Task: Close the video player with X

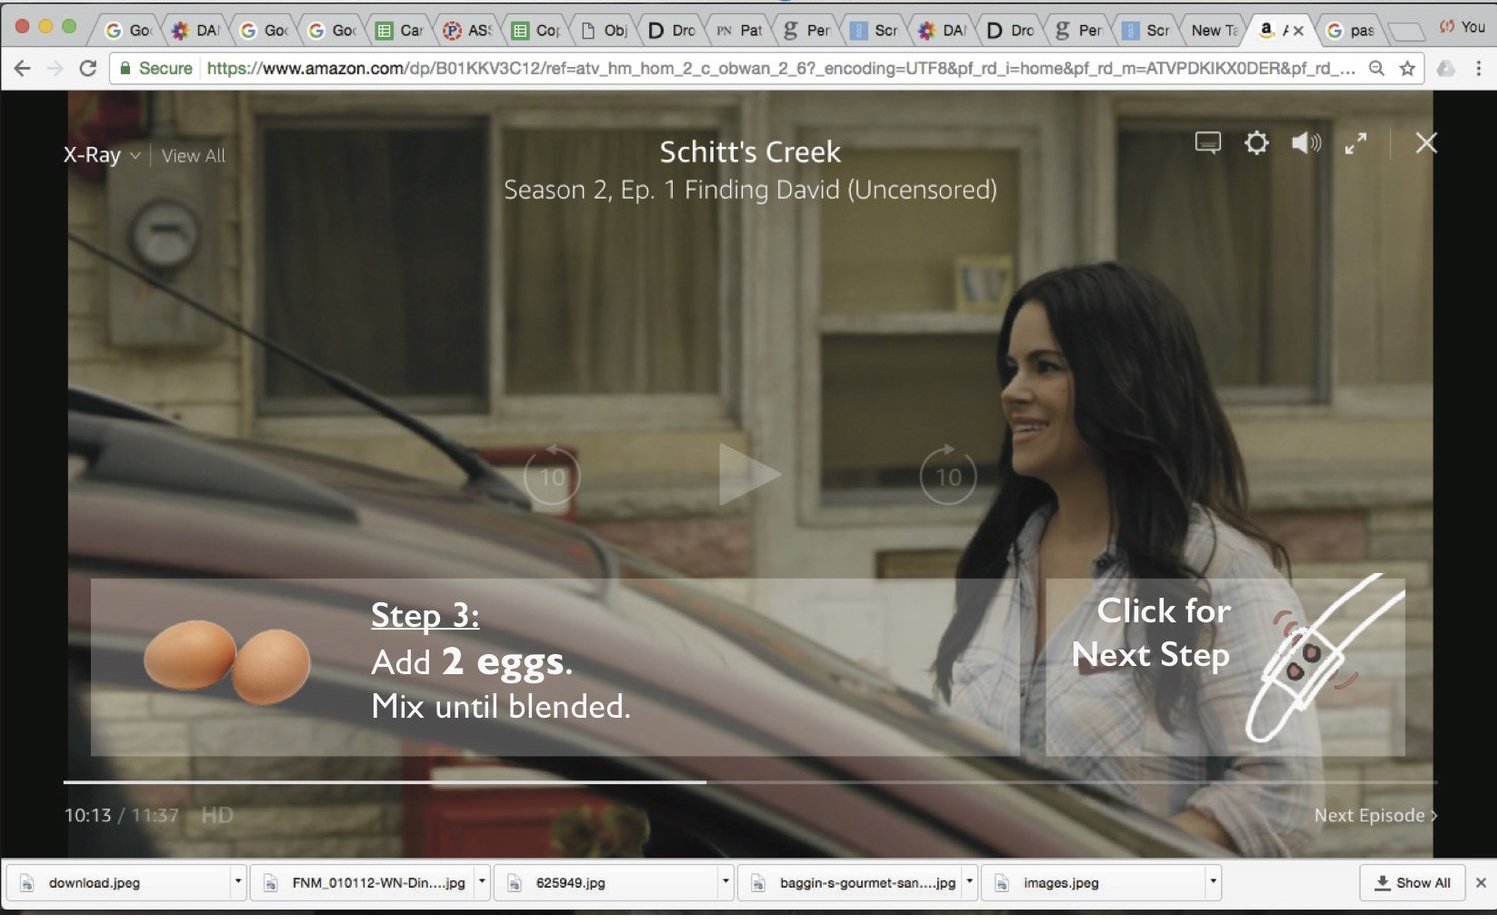Action: [1426, 143]
